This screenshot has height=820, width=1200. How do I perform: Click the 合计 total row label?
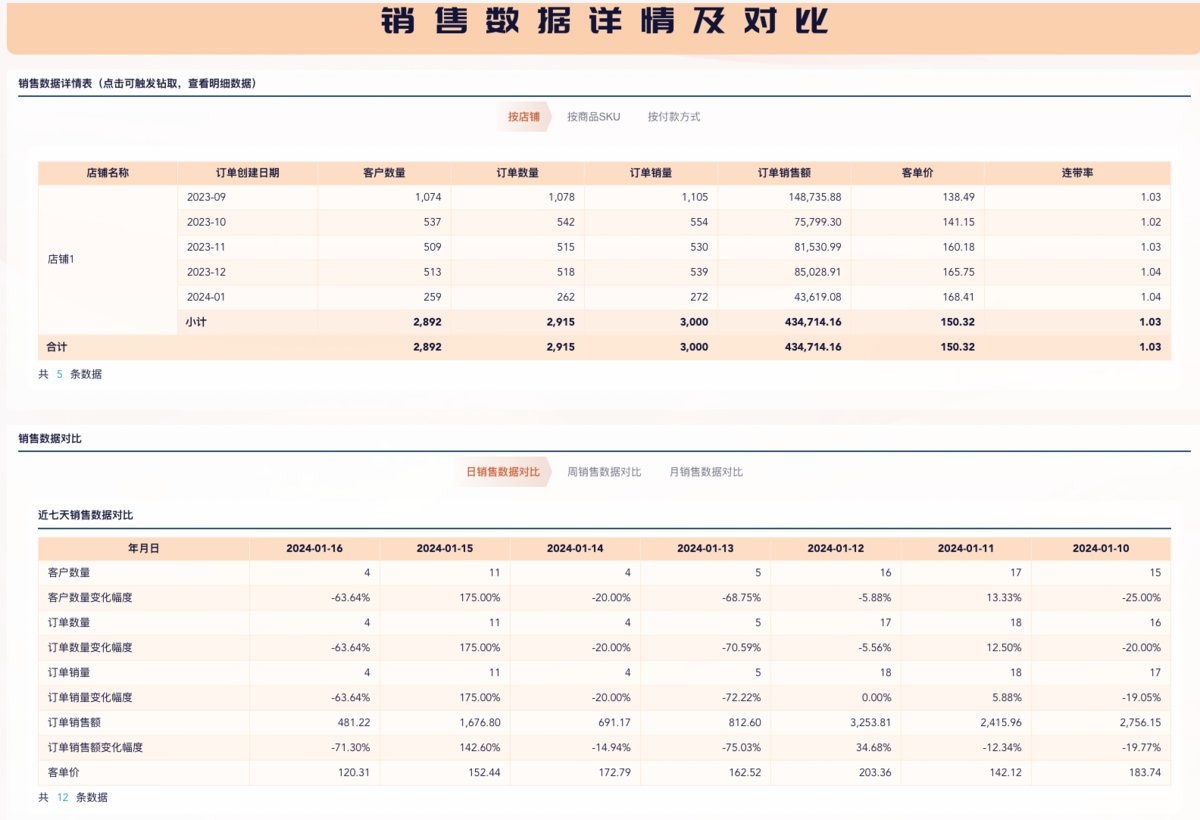point(57,347)
